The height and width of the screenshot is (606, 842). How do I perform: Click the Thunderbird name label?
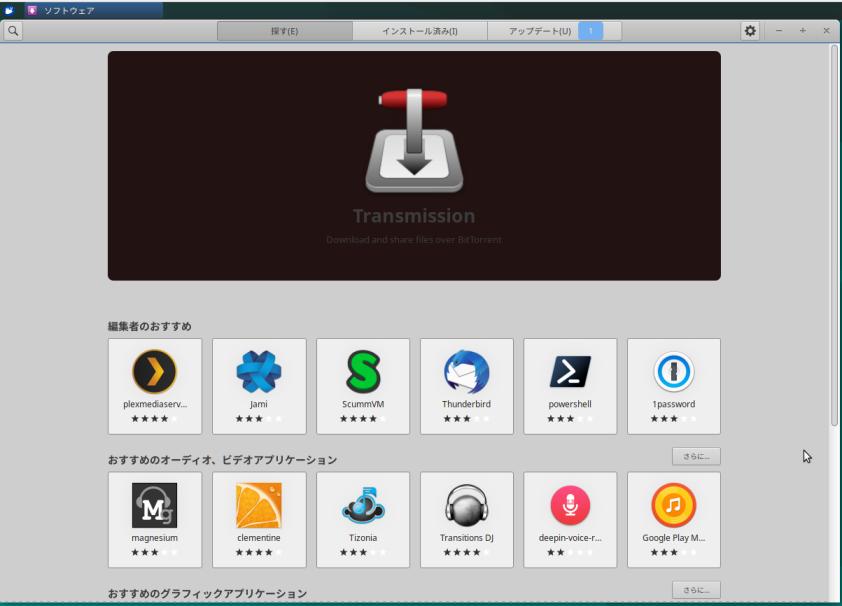coord(467,404)
